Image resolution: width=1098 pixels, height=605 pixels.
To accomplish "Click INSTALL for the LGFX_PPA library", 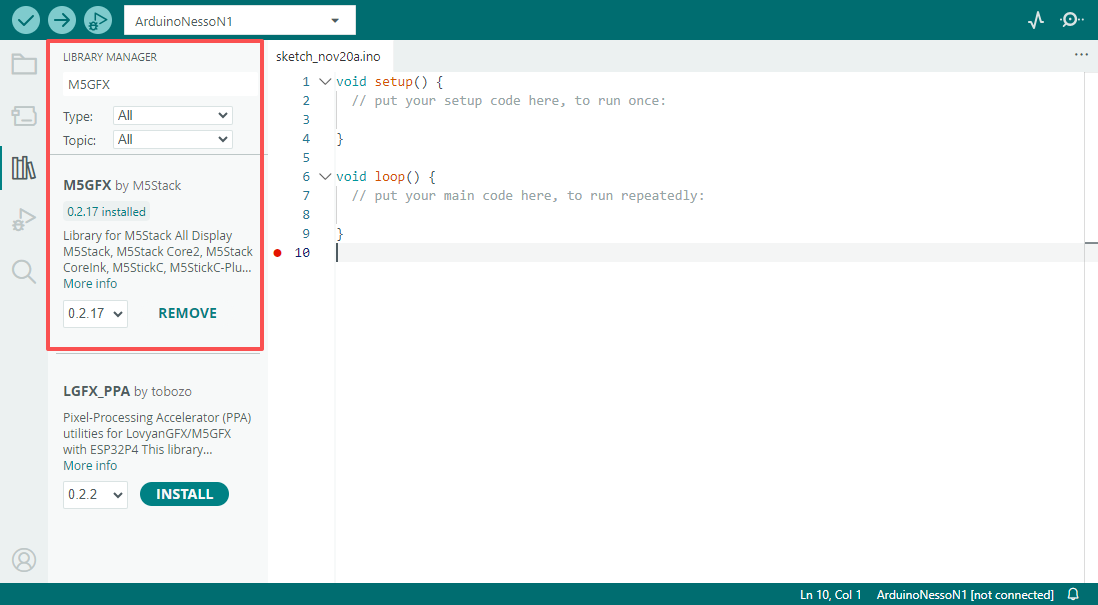I will coord(184,494).
